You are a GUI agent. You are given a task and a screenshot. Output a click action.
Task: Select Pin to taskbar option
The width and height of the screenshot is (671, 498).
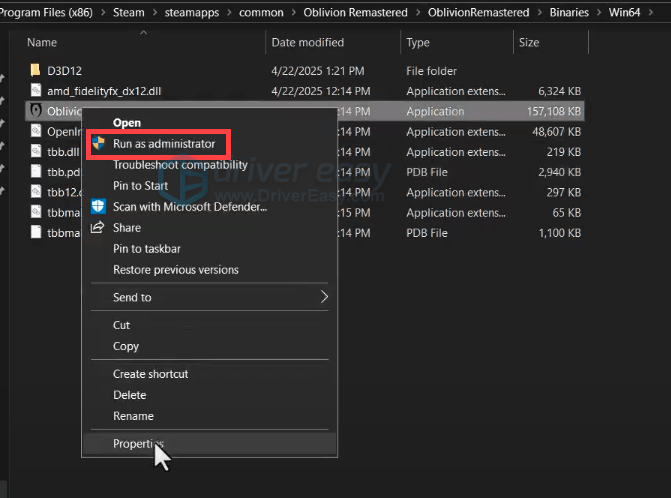coord(146,249)
